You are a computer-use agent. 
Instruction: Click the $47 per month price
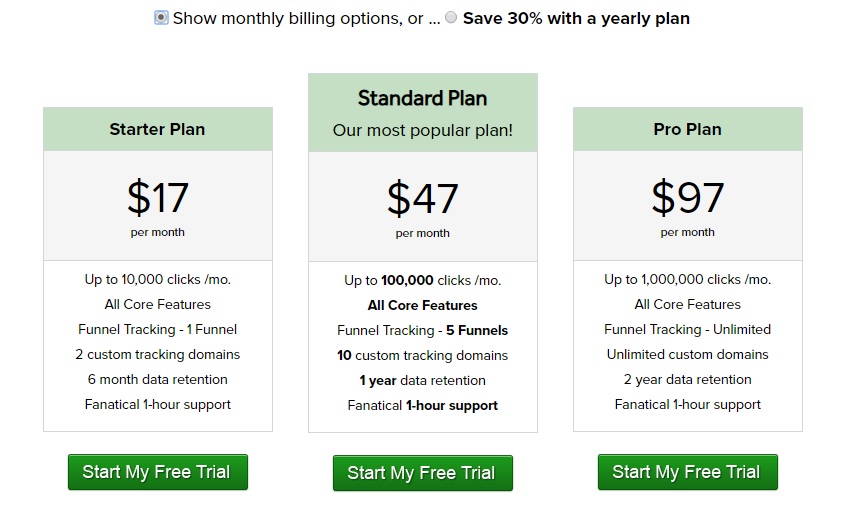click(x=422, y=198)
